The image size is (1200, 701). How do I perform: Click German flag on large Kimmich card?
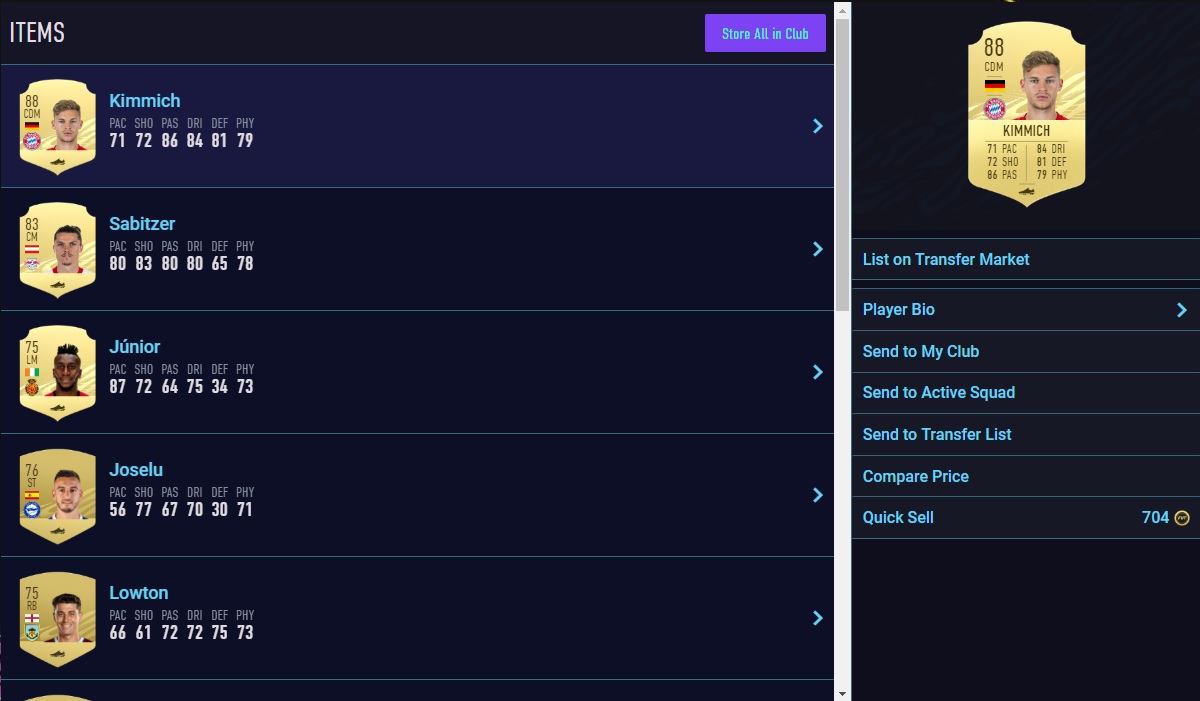pyautogui.click(x=994, y=85)
